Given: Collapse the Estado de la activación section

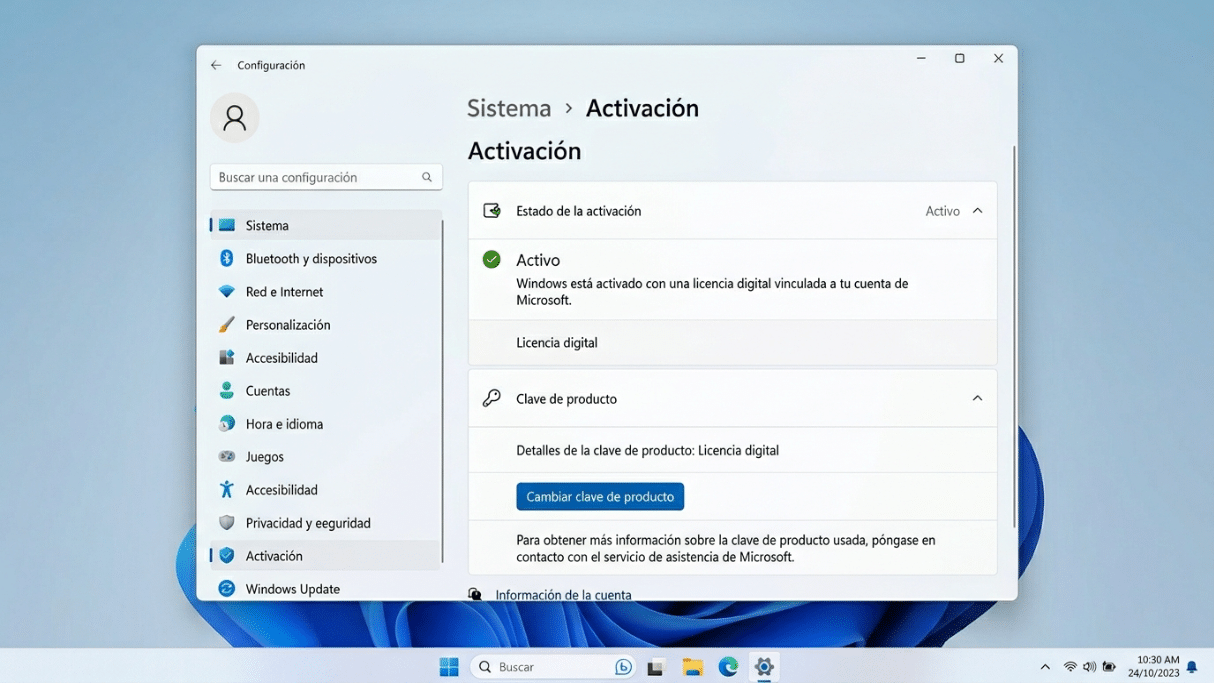Looking at the screenshot, I should 977,211.
